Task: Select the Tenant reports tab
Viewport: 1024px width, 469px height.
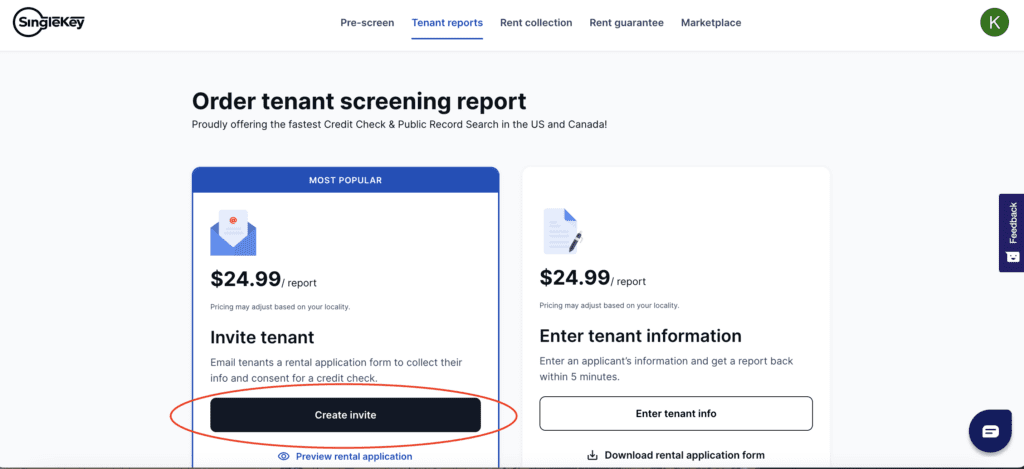Action: [x=447, y=23]
